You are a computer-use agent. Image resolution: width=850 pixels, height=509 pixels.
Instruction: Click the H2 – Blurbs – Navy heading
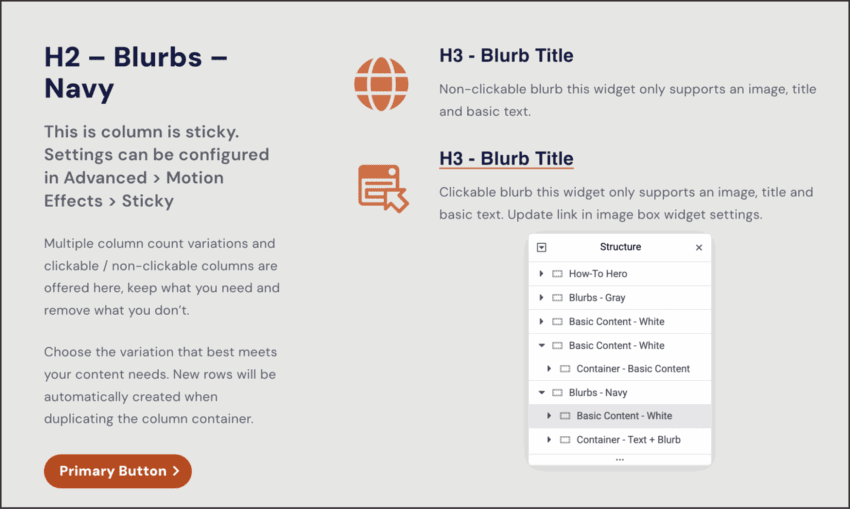[135, 72]
